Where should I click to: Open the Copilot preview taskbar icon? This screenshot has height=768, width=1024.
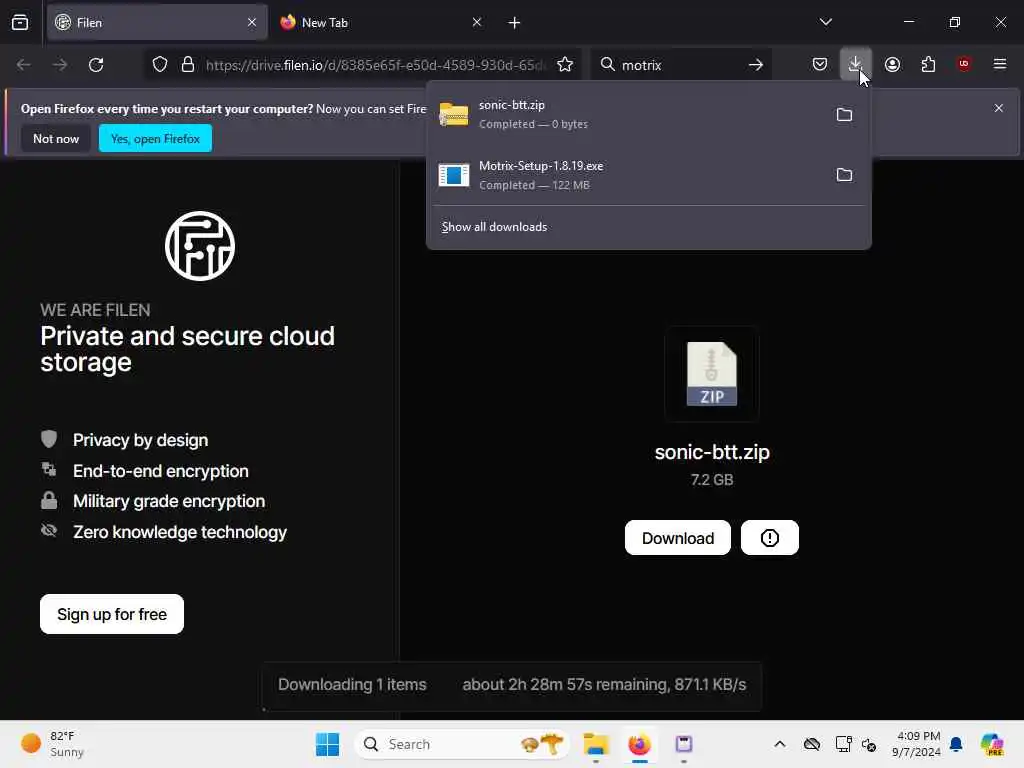tap(992, 744)
